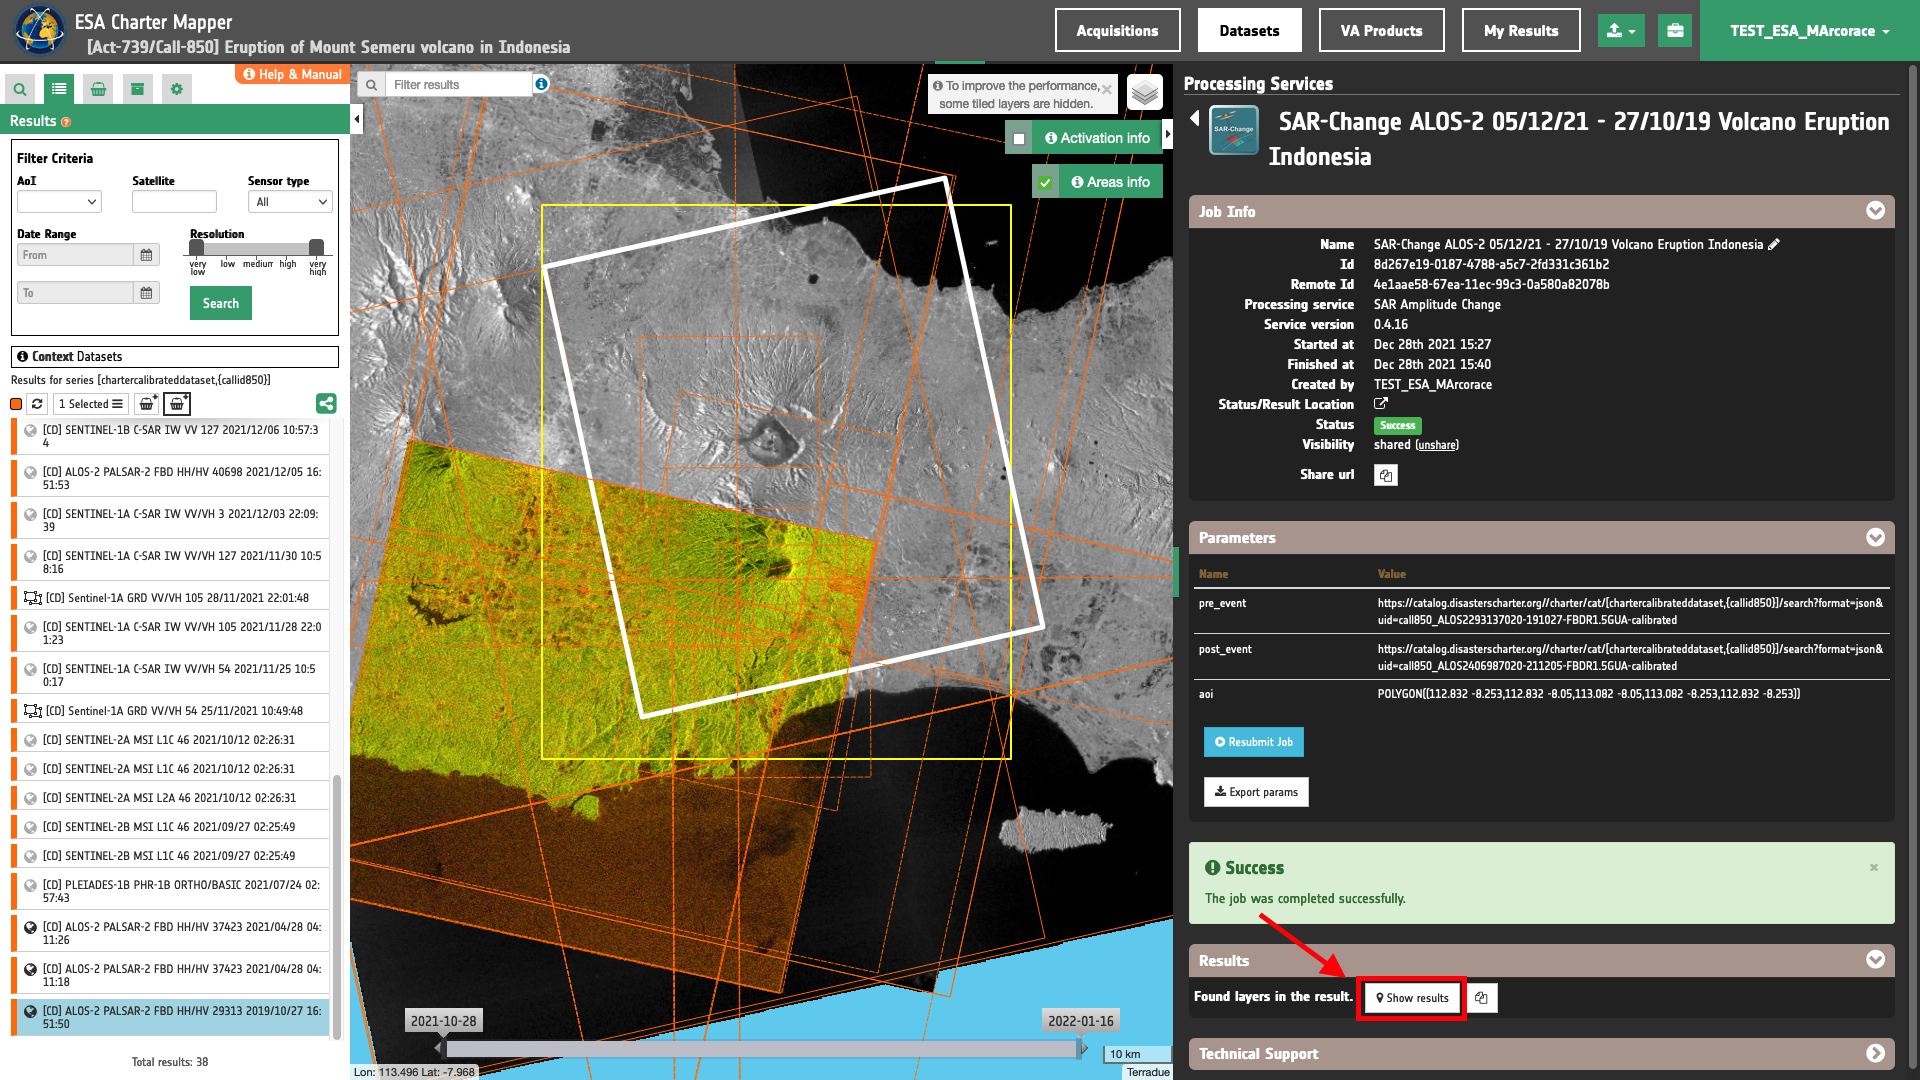Toggle the Activation info checkbox
The width and height of the screenshot is (1920, 1080).
pyautogui.click(x=1019, y=139)
